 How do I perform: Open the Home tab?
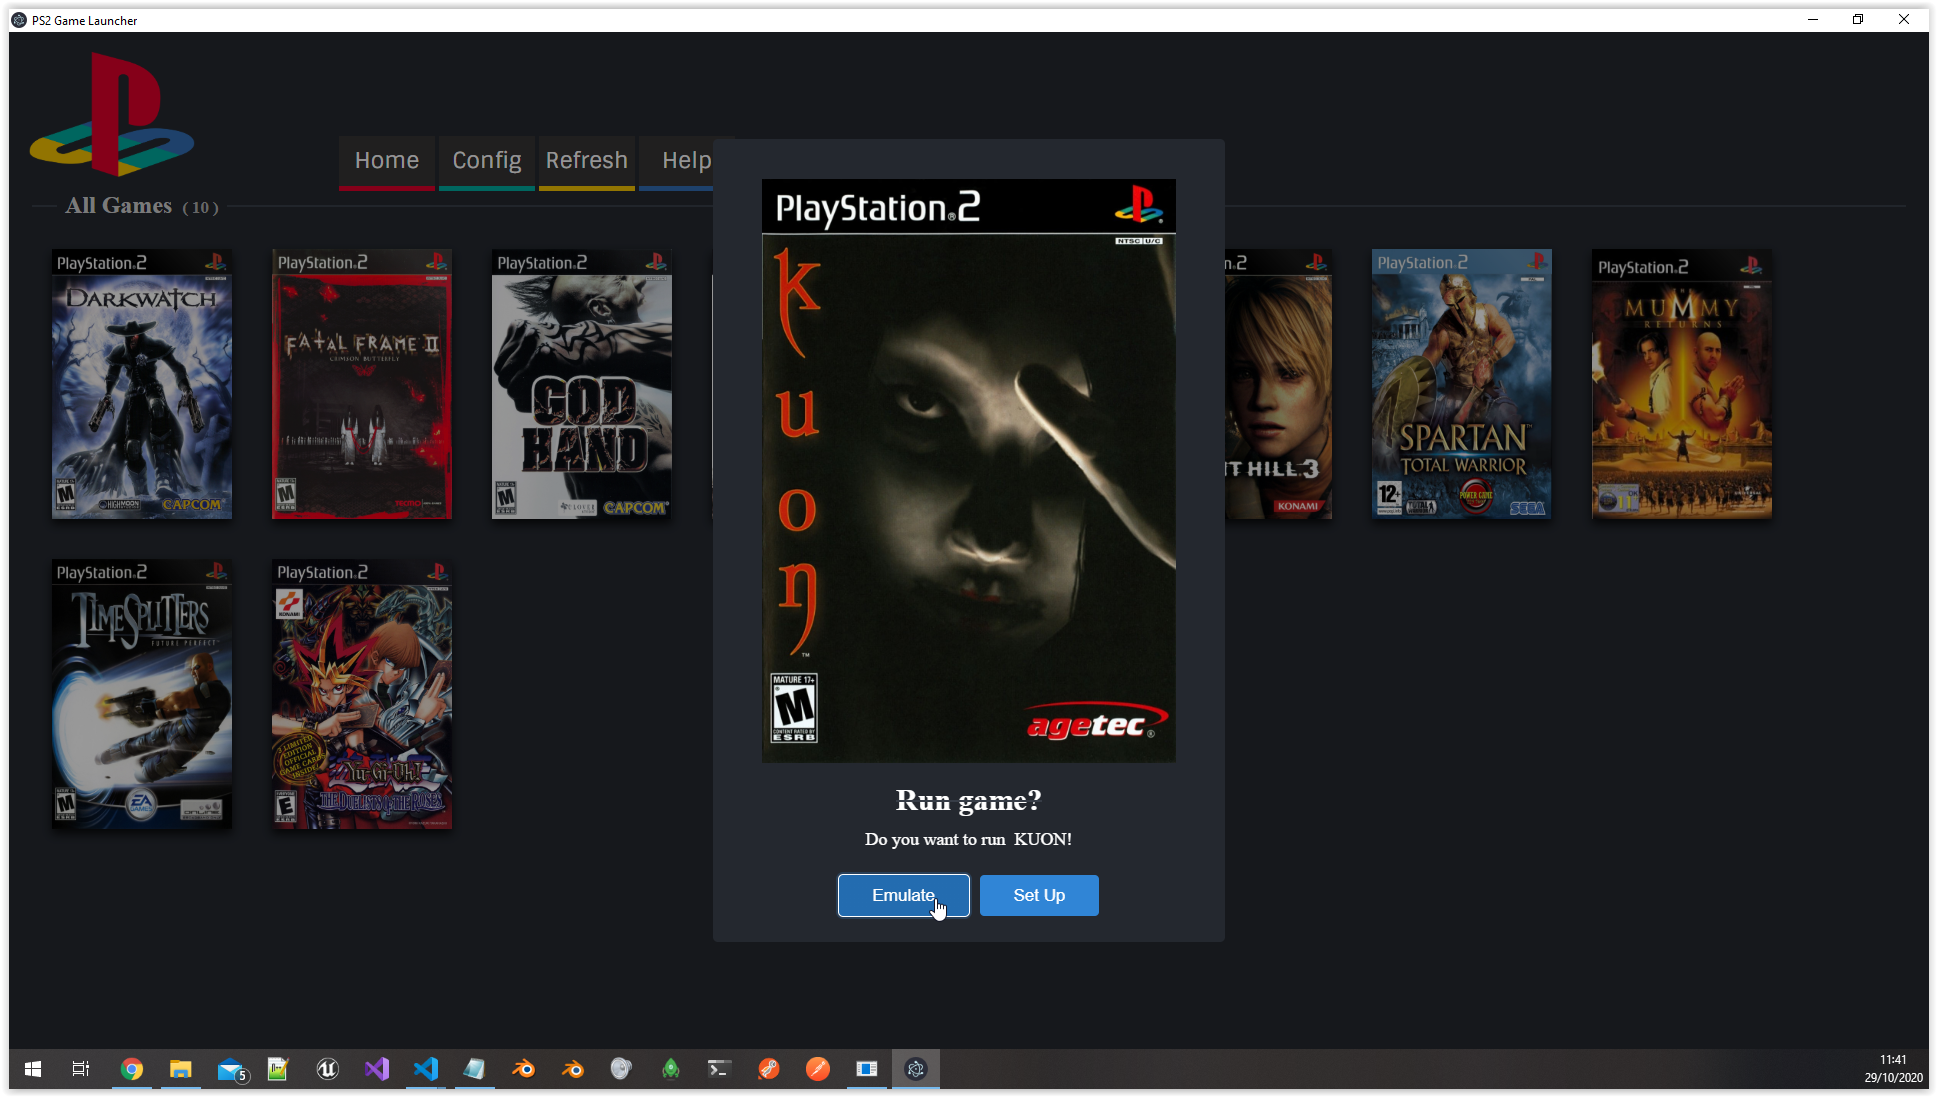(x=387, y=161)
